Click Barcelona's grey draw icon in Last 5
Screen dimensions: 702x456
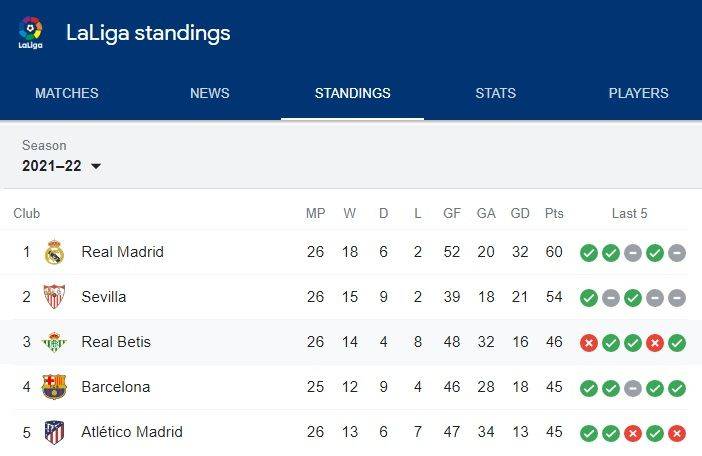[633, 388]
